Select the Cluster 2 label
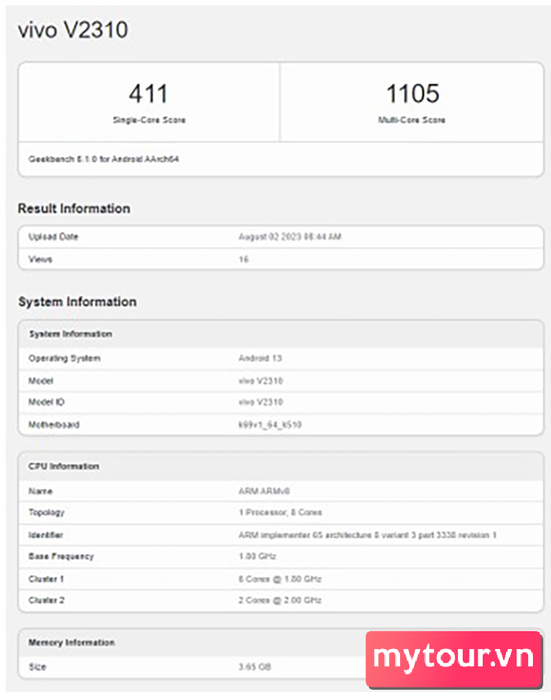Screen dimensions: 551x700 tap(46, 600)
